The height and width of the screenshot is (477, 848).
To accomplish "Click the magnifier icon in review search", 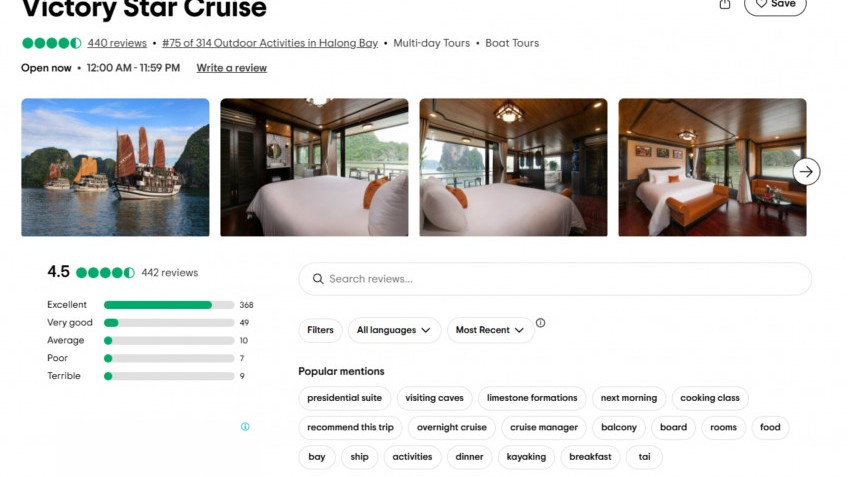I will (318, 279).
